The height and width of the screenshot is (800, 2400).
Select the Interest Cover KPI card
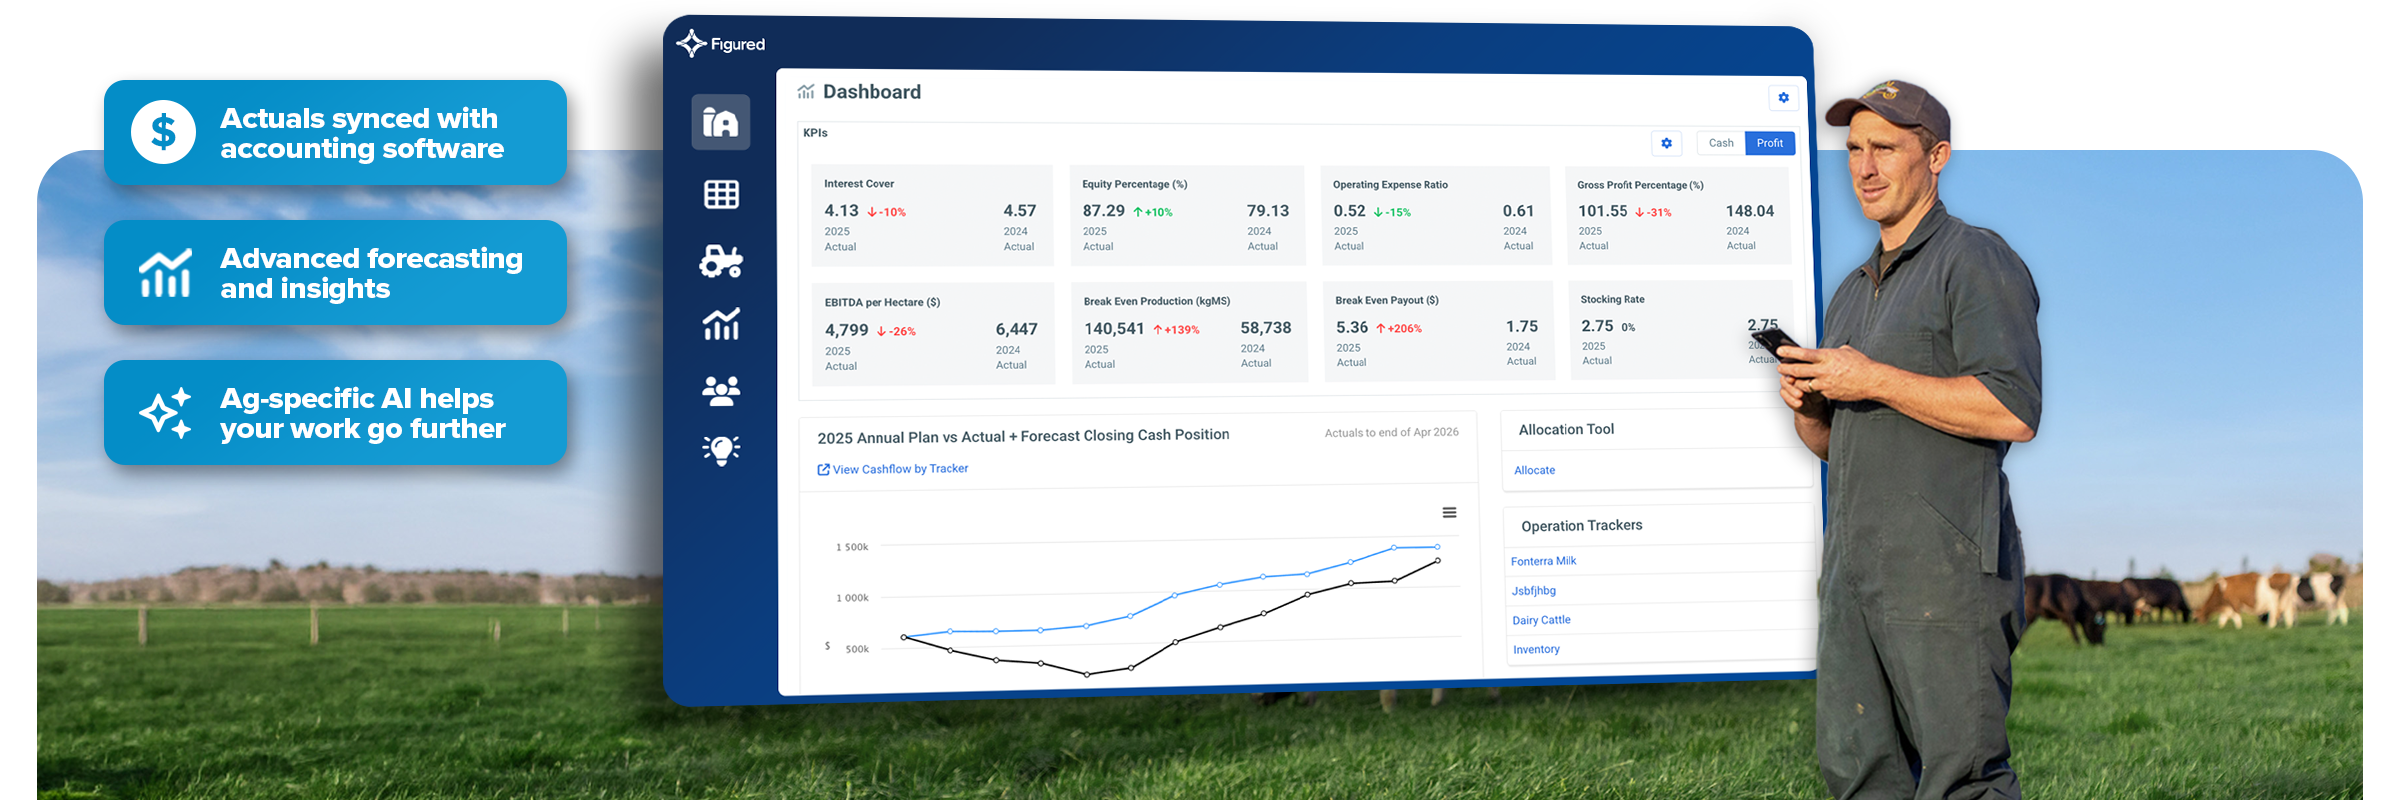click(932, 215)
